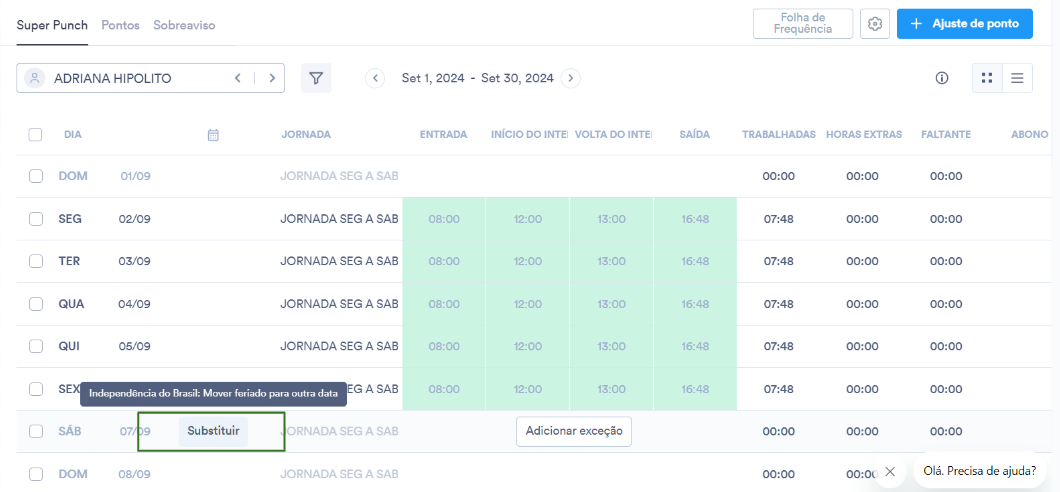The height and width of the screenshot is (492, 1060).
Task: Open settings gear next to Folha de Frequência
Action: coord(875,24)
